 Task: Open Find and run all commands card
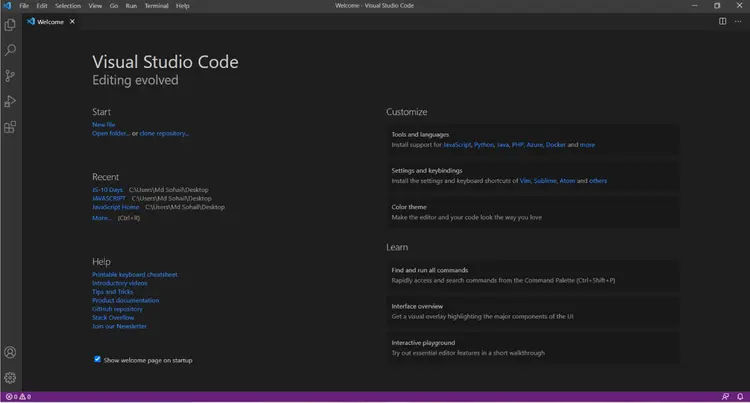(532, 275)
